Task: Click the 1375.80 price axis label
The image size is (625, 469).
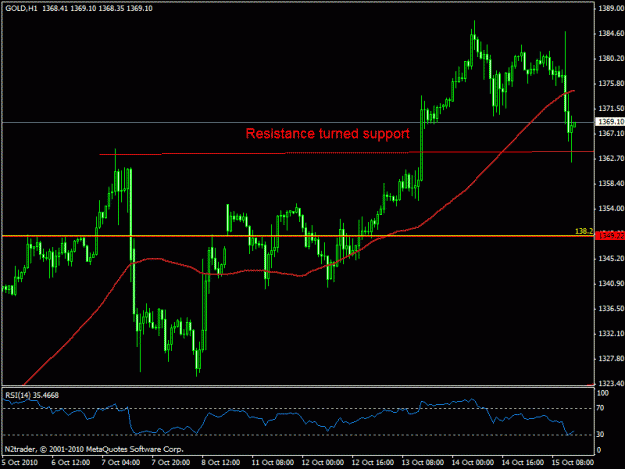Action: (611, 83)
